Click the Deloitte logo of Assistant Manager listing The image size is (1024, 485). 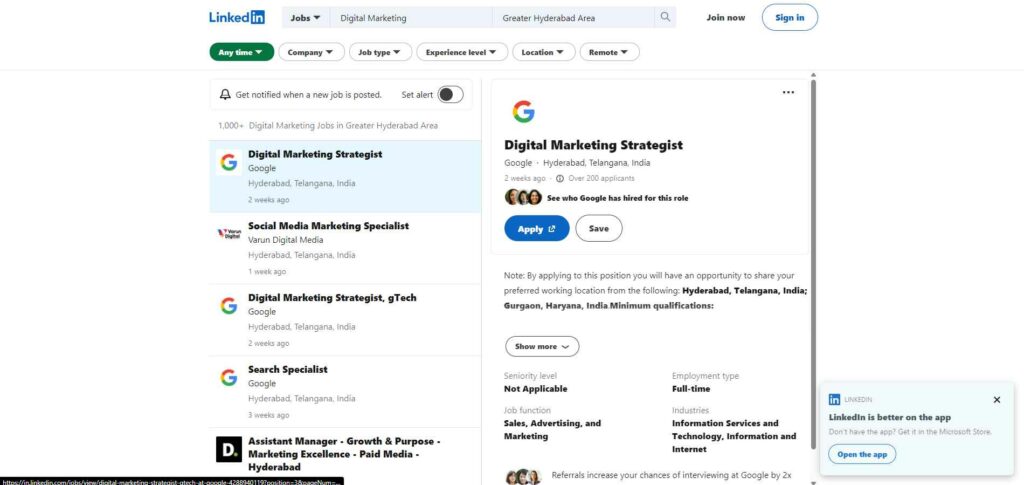[x=229, y=449]
